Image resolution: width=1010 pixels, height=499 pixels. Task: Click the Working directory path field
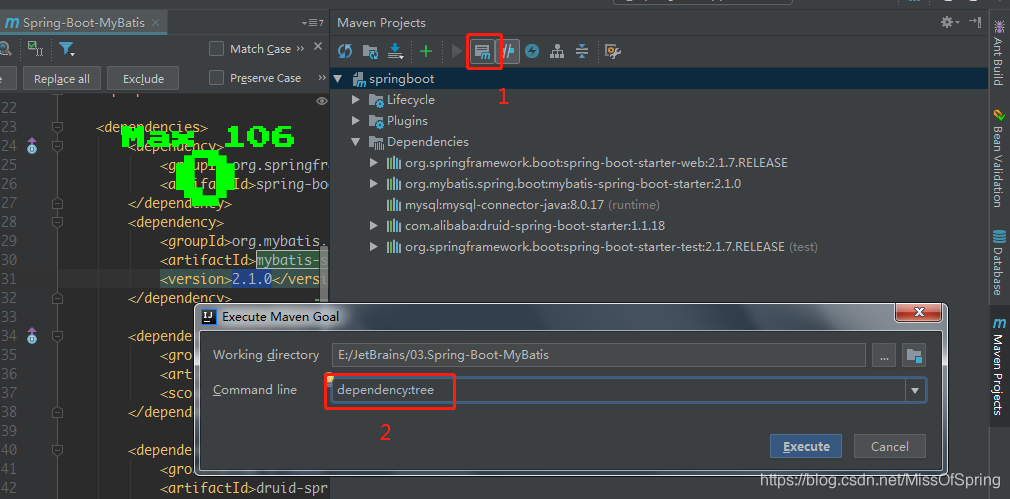click(x=599, y=355)
